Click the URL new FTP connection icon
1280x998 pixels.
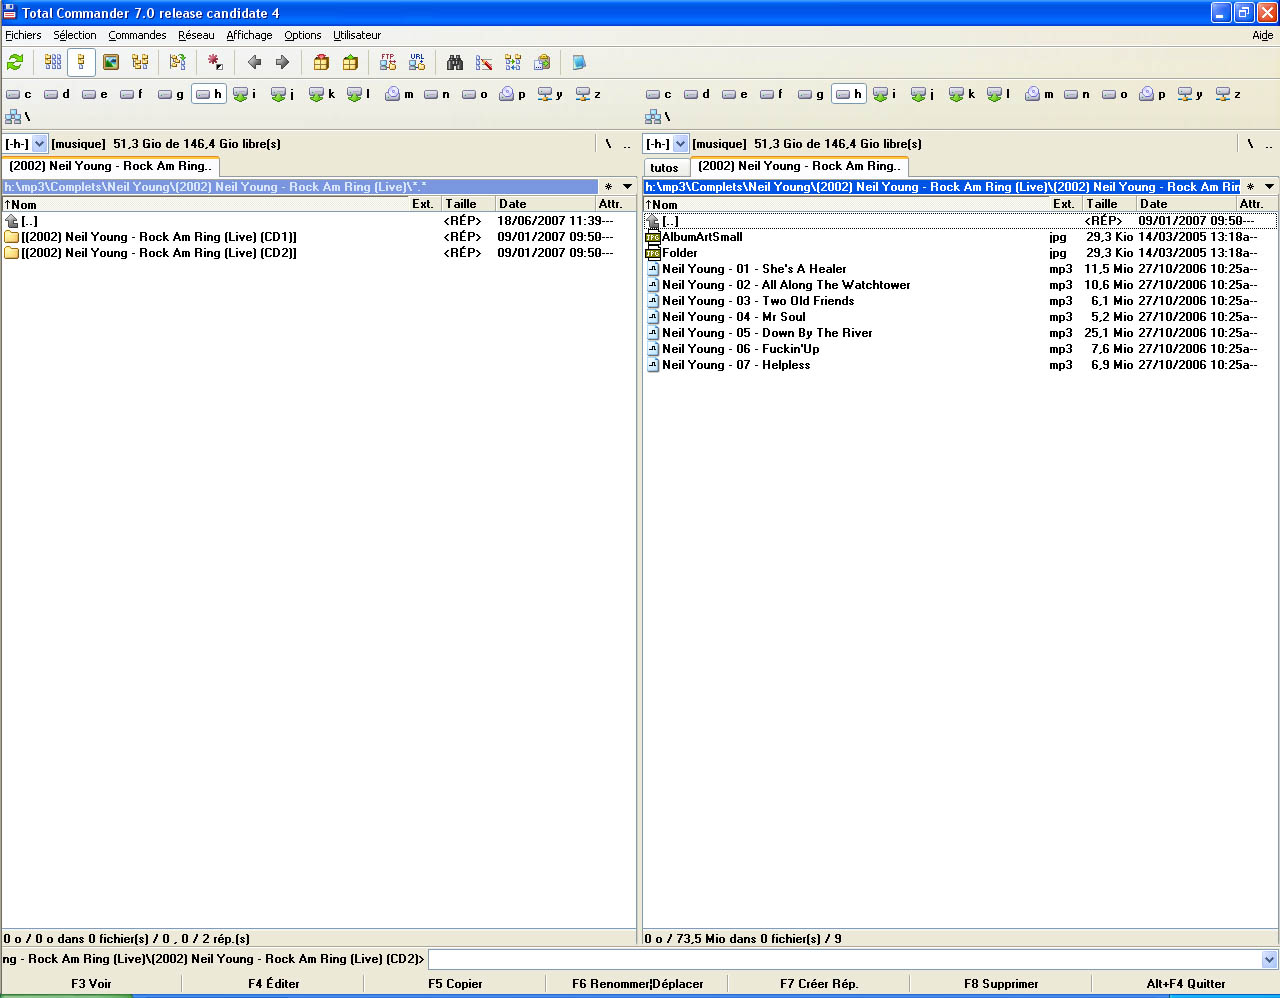417,63
